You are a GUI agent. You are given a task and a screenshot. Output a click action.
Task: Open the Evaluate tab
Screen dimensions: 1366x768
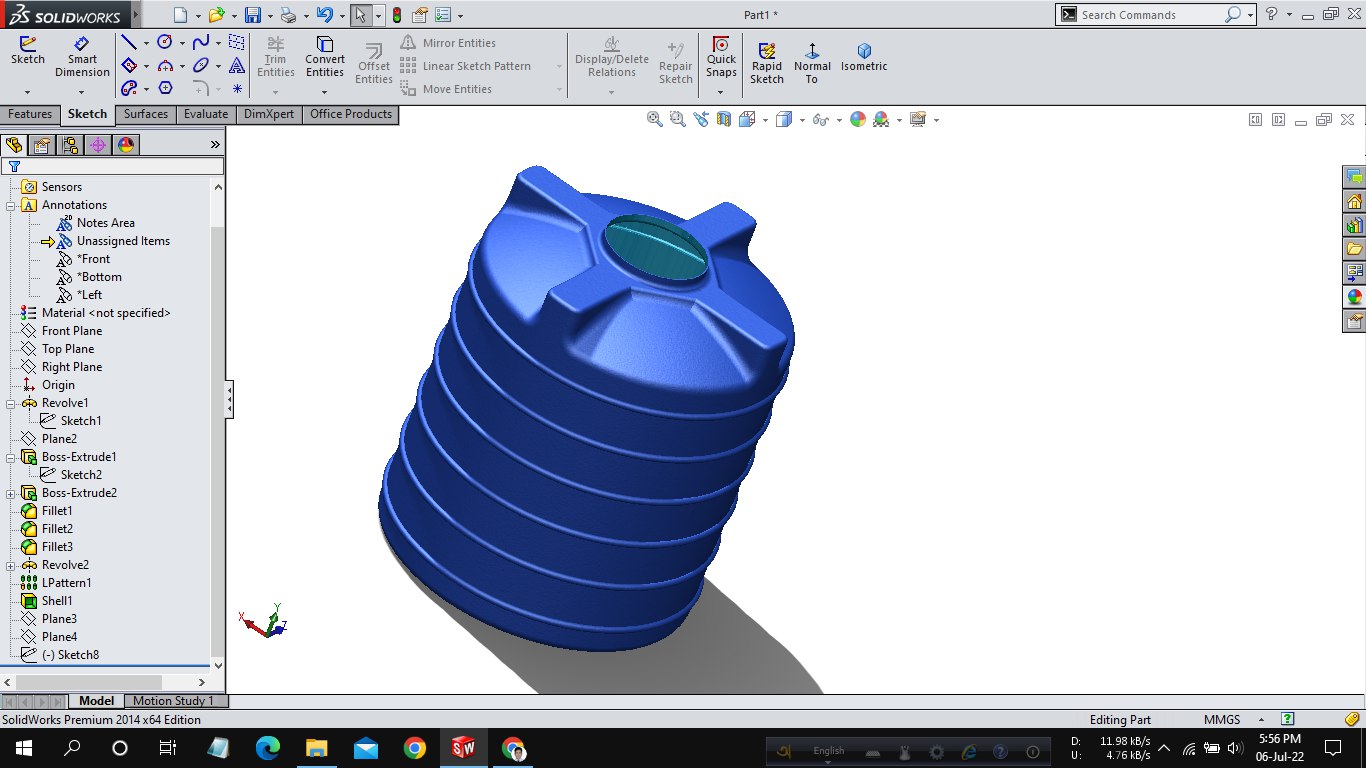pos(205,114)
